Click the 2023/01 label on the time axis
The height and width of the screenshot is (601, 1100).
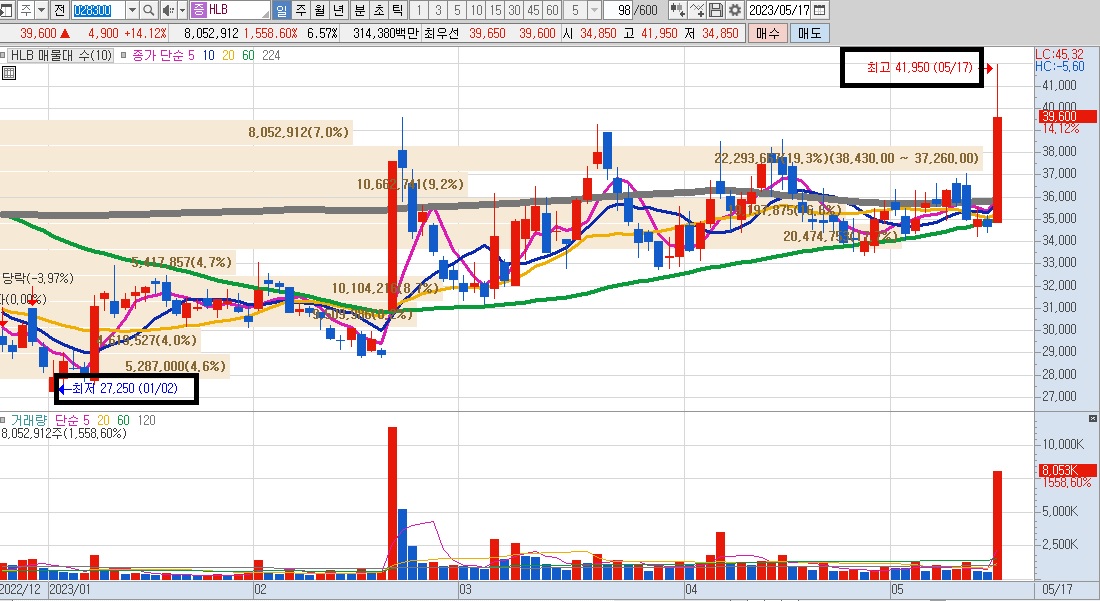pos(70,590)
